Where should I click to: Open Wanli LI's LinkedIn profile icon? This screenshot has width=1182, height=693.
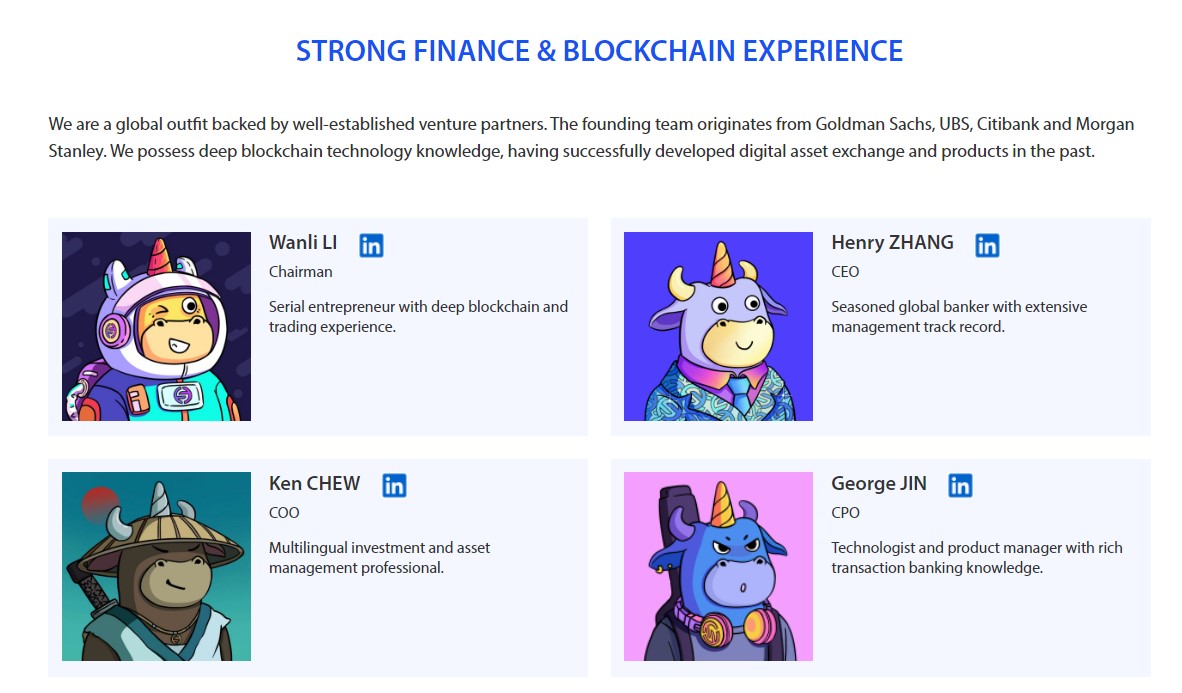[371, 245]
